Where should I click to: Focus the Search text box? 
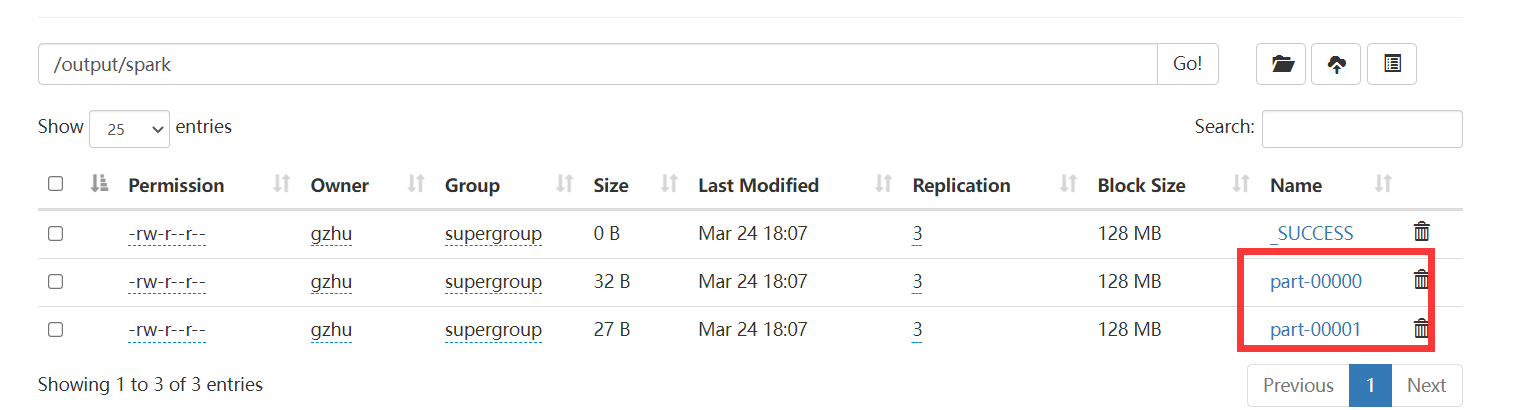tap(1362, 129)
